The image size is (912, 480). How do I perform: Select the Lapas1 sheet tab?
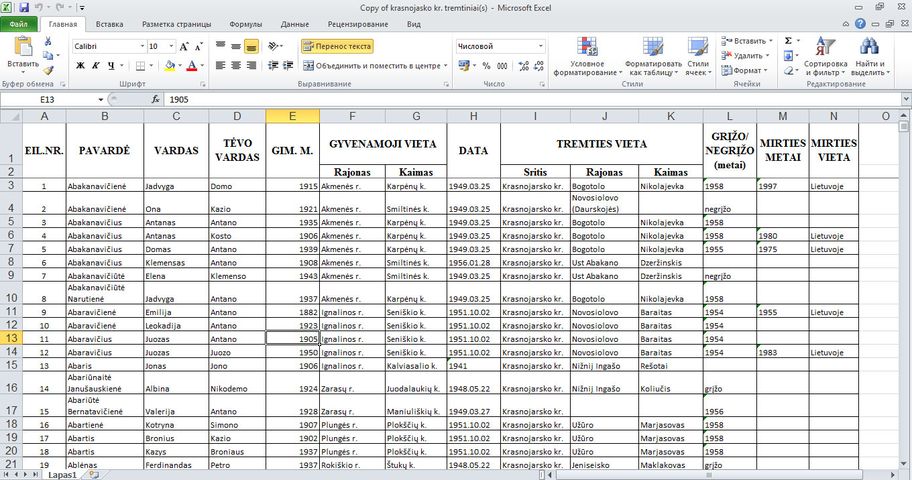tap(62, 474)
